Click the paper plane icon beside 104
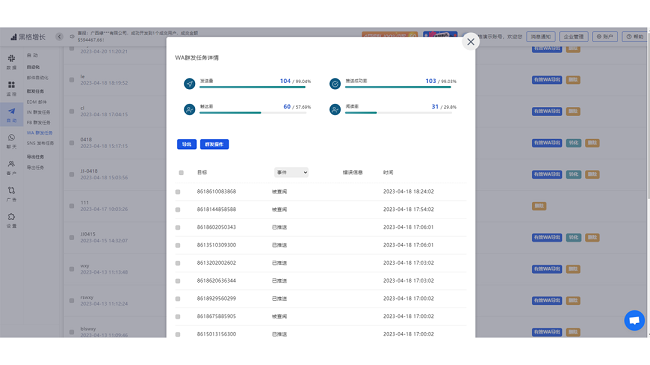 (189, 84)
